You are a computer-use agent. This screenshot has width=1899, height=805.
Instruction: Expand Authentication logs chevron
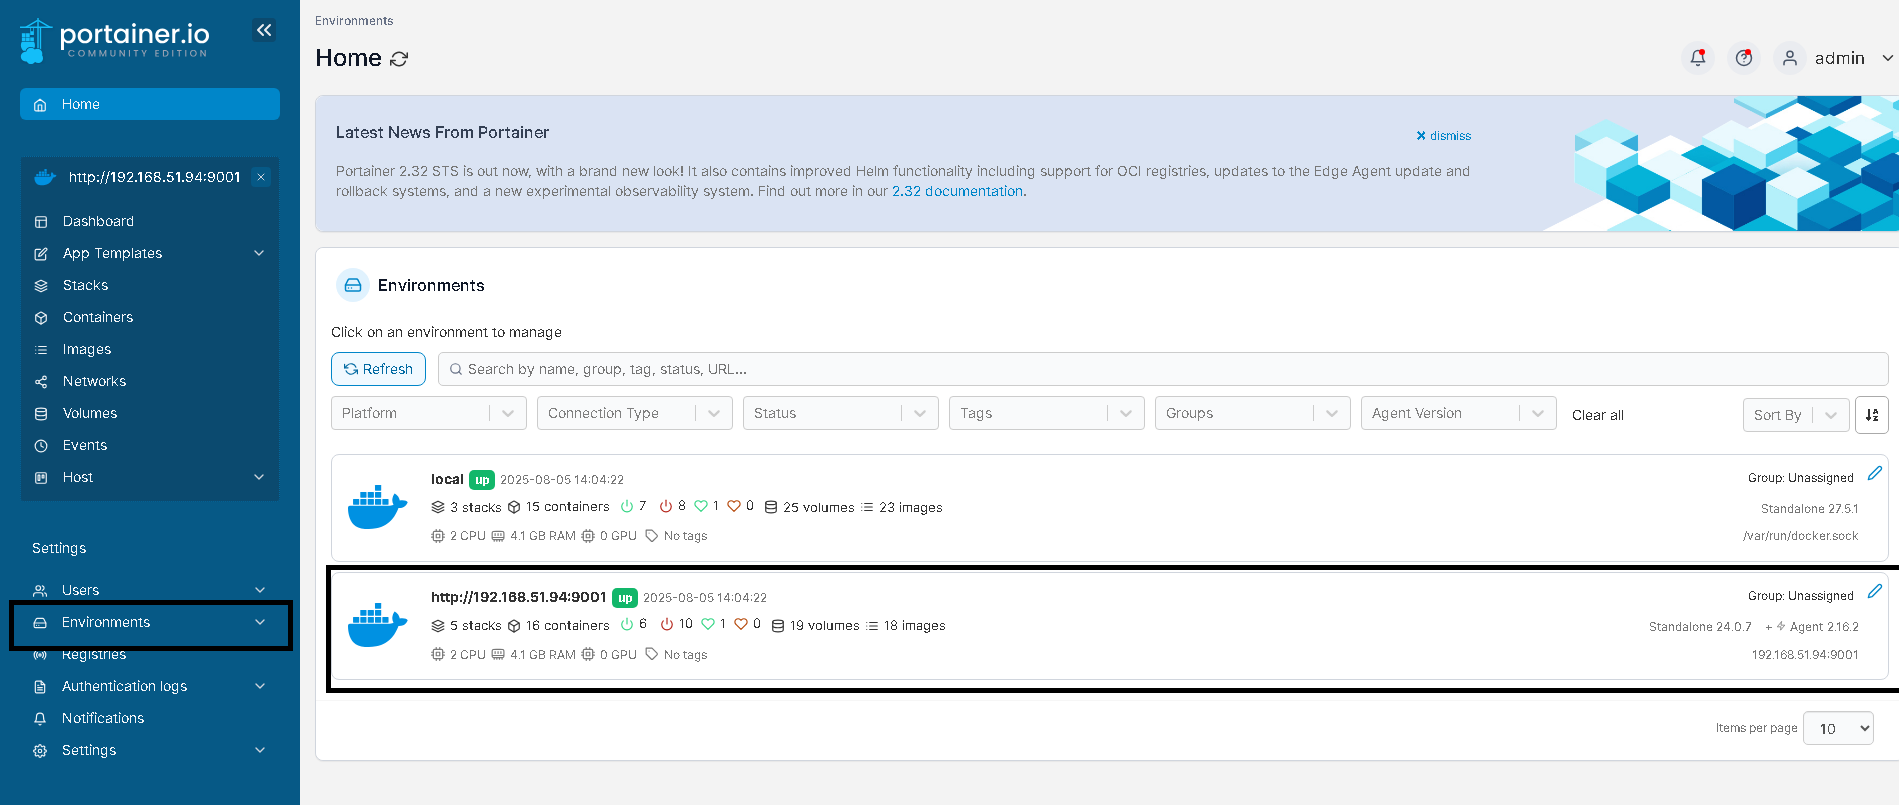[x=260, y=686]
